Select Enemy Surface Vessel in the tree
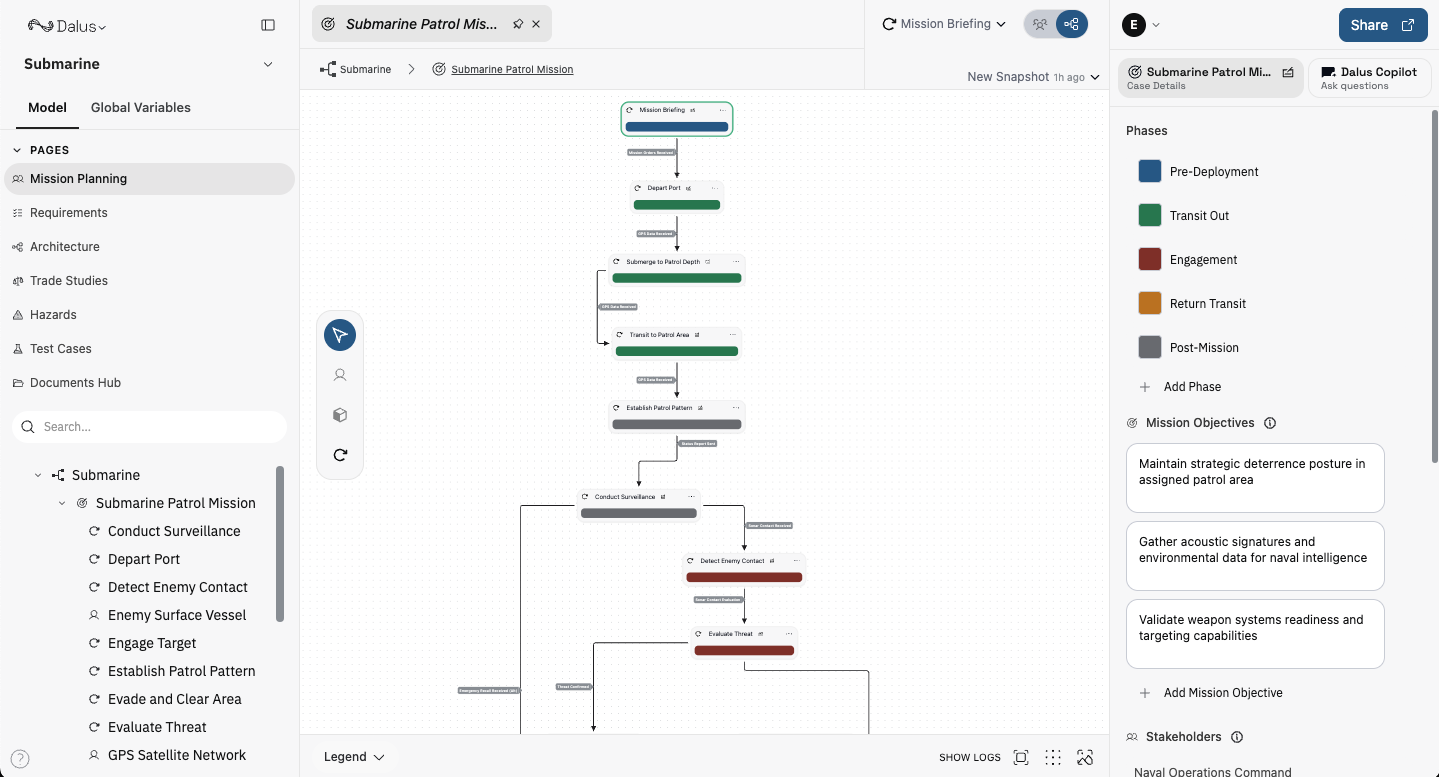The image size is (1439, 777). (x=177, y=615)
